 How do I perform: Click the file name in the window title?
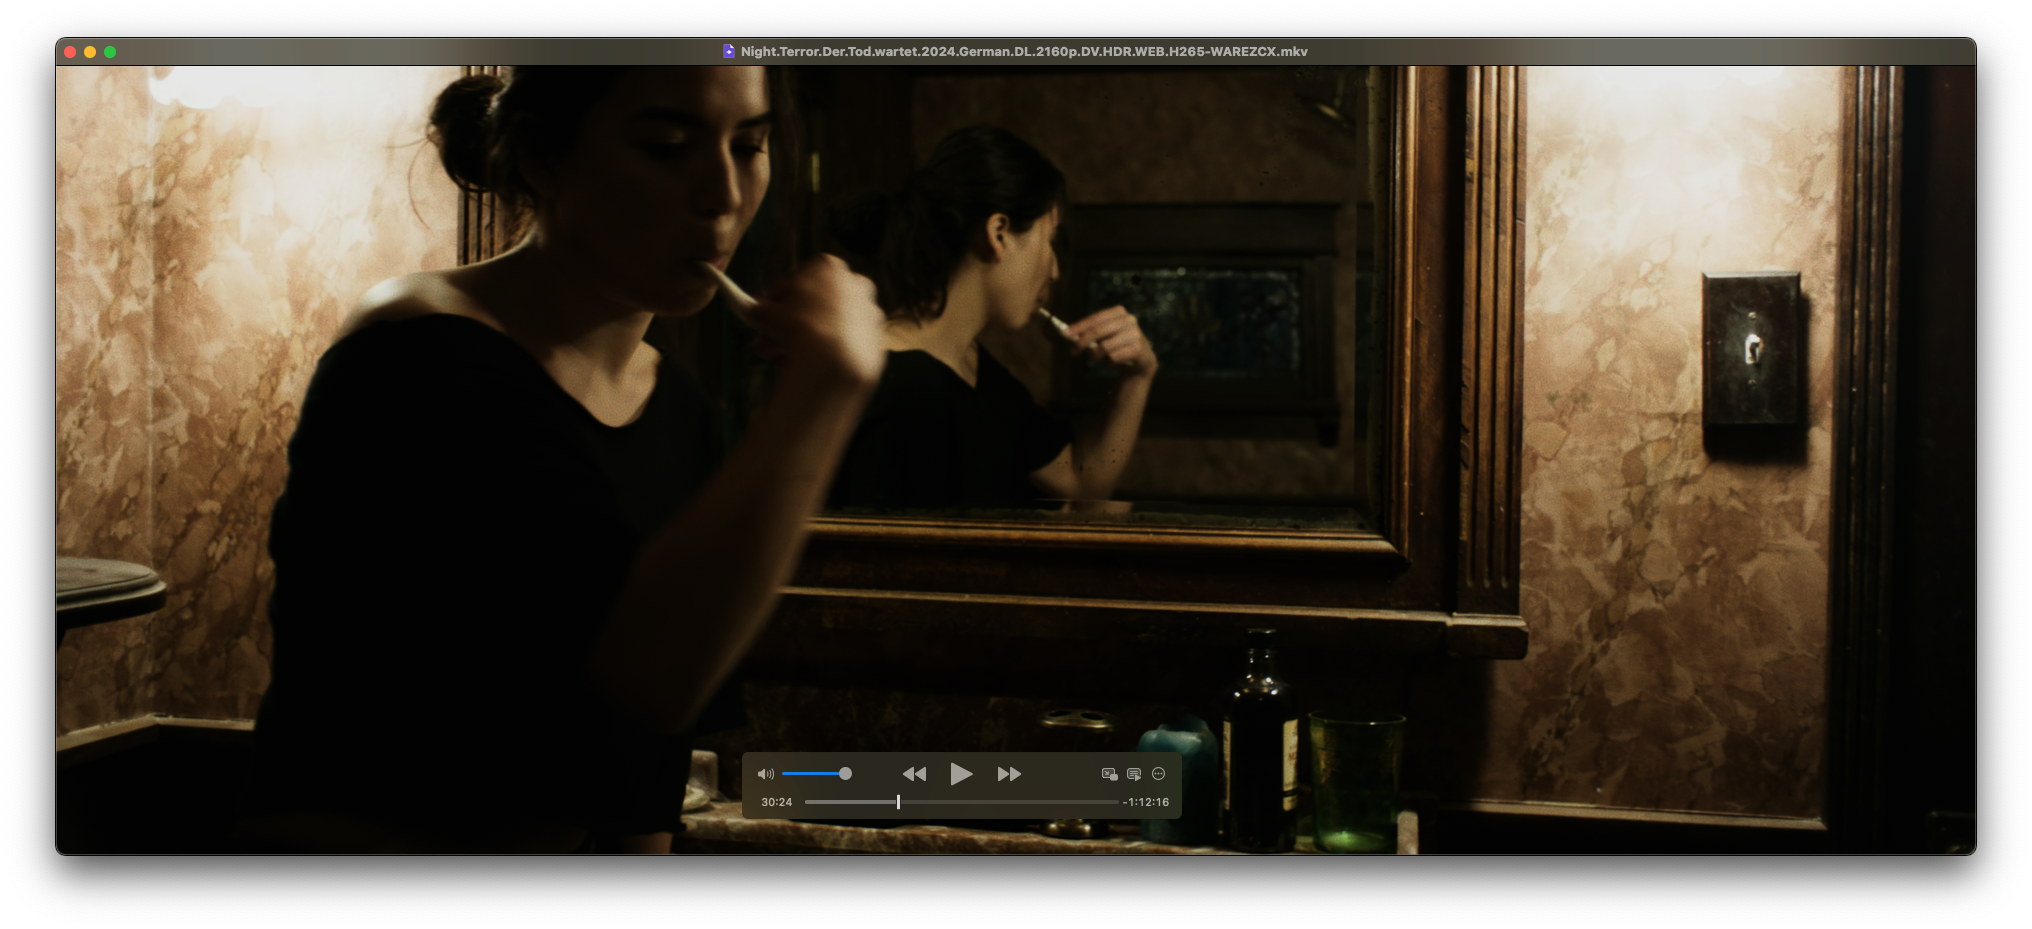[x=1024, y=51]
